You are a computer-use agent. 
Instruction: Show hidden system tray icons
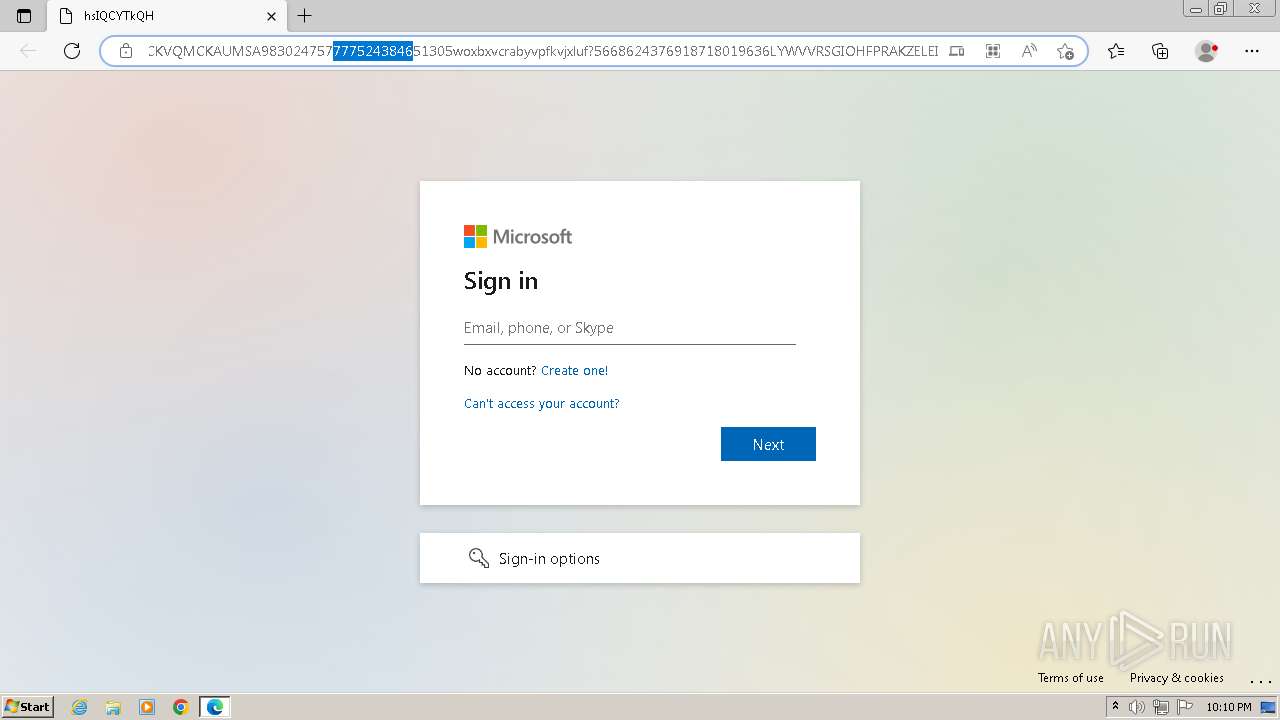pos(1115,707)
